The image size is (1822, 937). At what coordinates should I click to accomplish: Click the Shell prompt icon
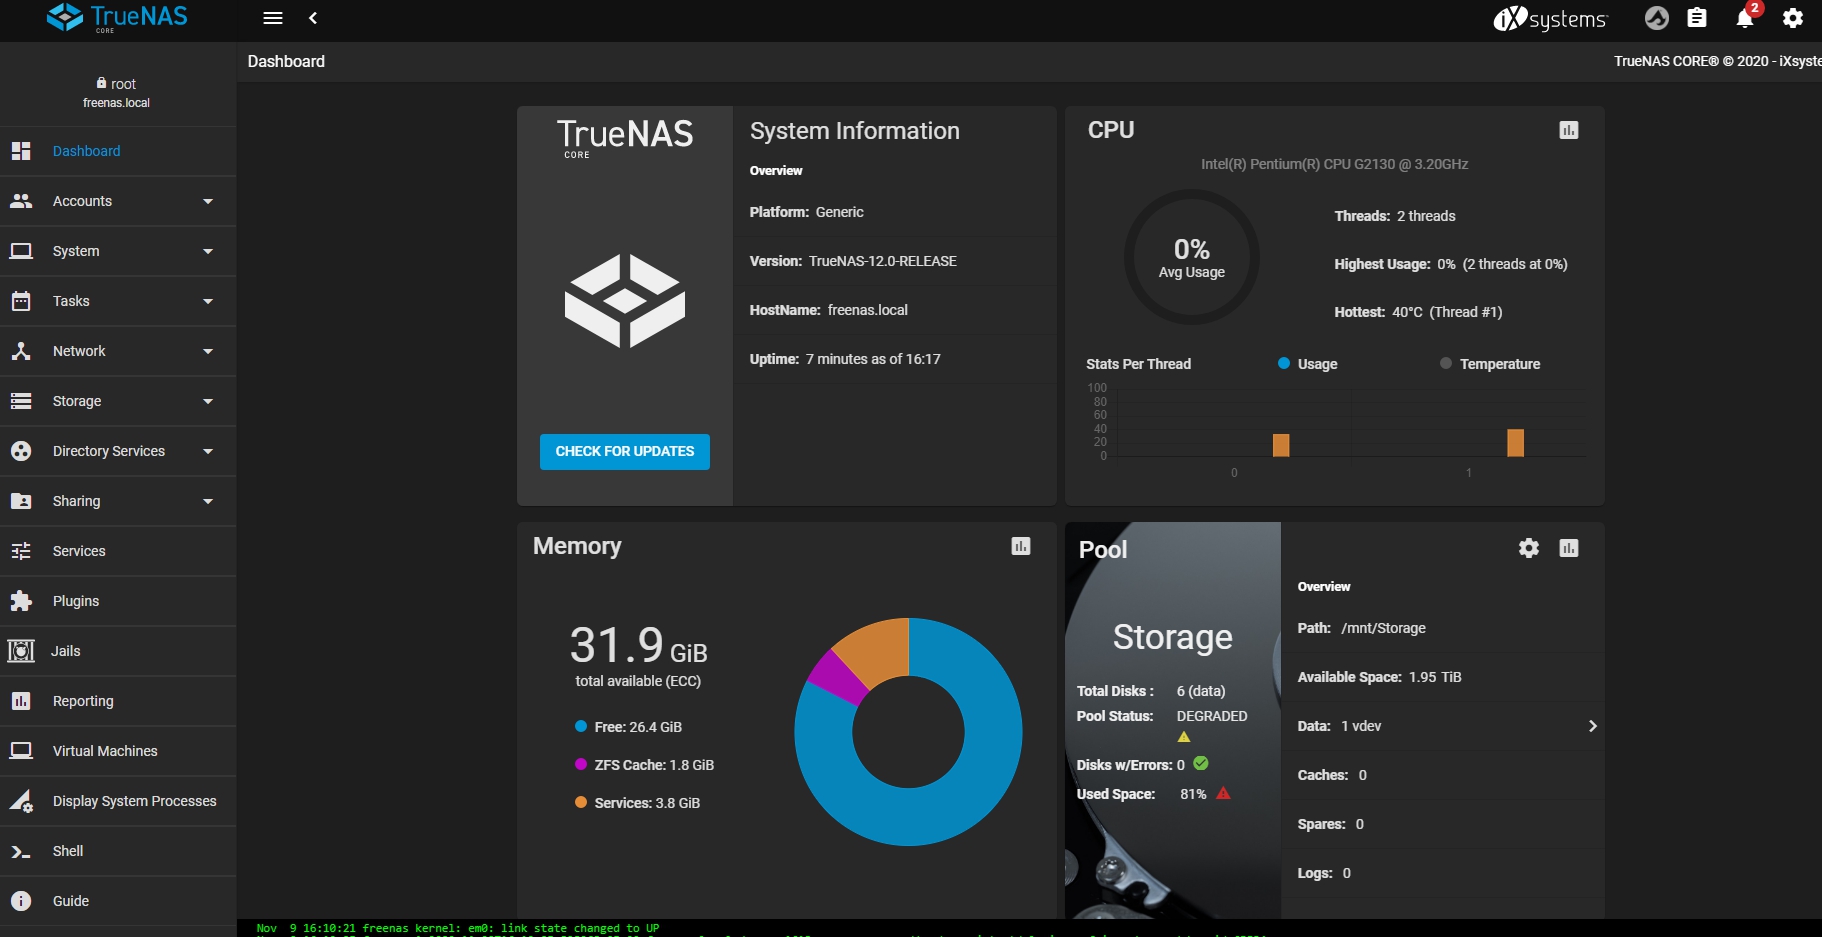coord(21,852)
